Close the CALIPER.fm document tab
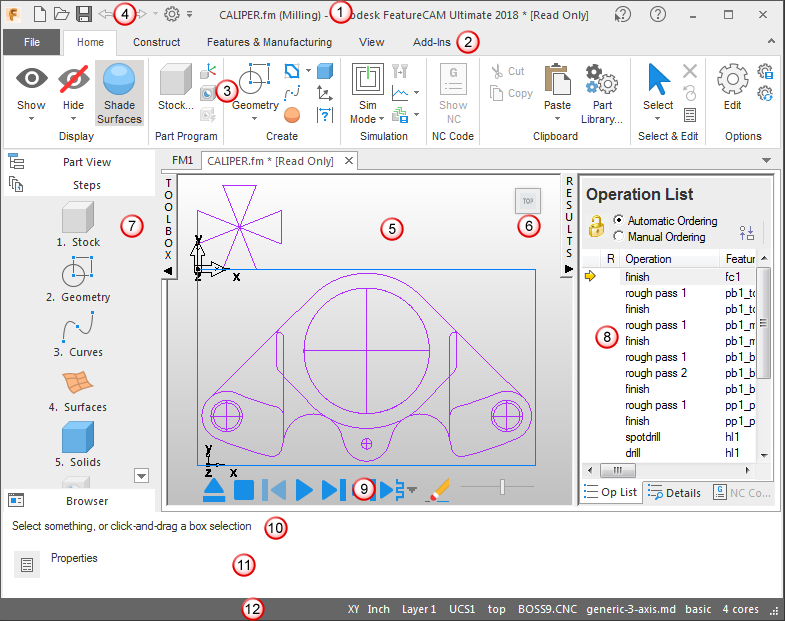The image size is (785, 621). [349, 161]
